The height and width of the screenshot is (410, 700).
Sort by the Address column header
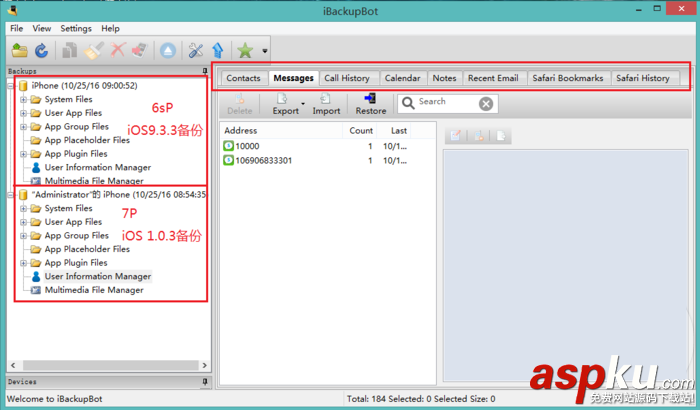282,130
